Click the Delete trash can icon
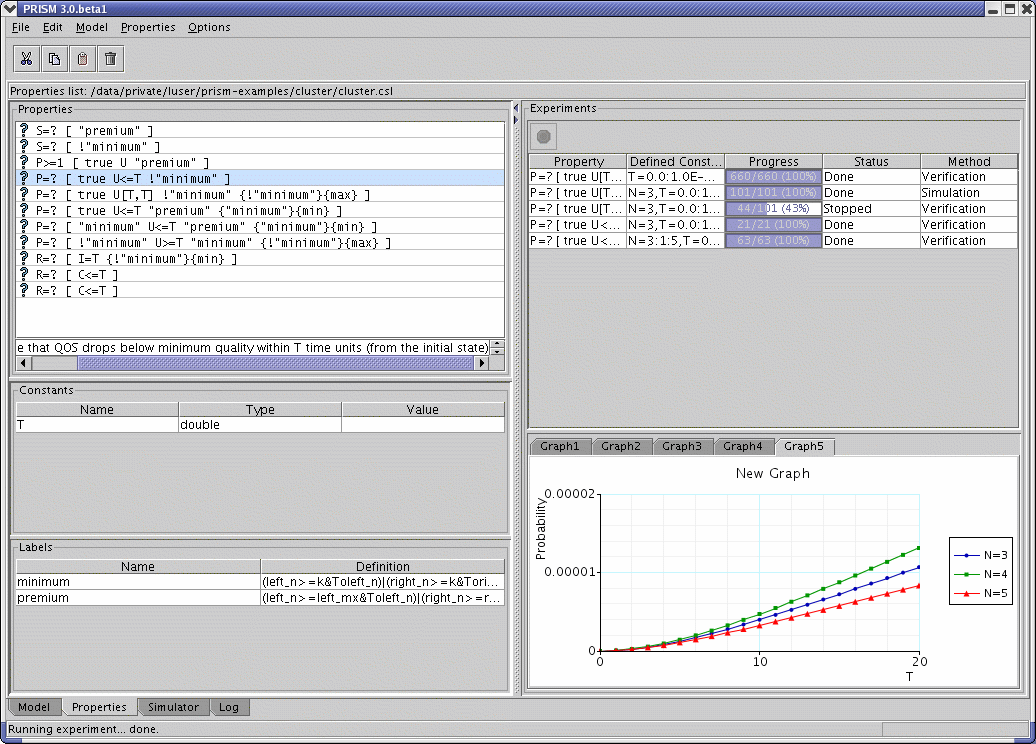 [111, 59]
